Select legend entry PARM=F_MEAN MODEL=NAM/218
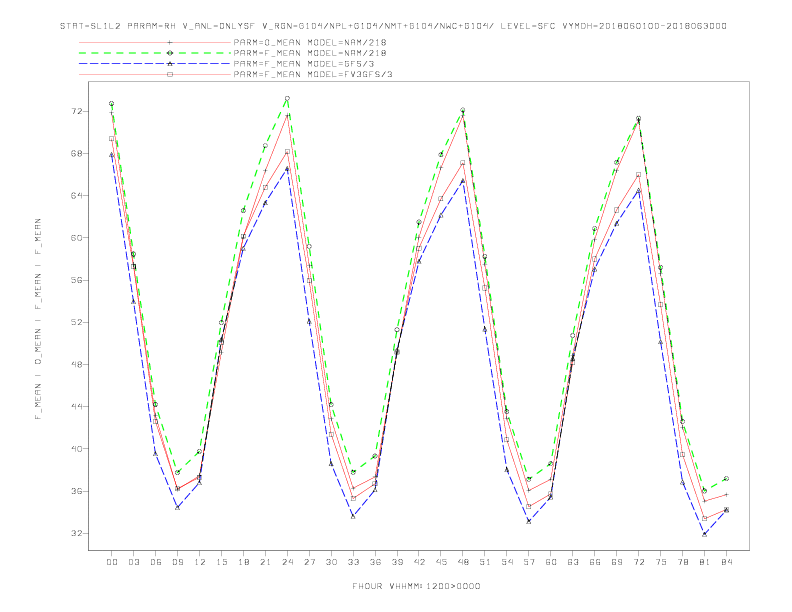This screenshot has width=792, height=612. point(310,53)
